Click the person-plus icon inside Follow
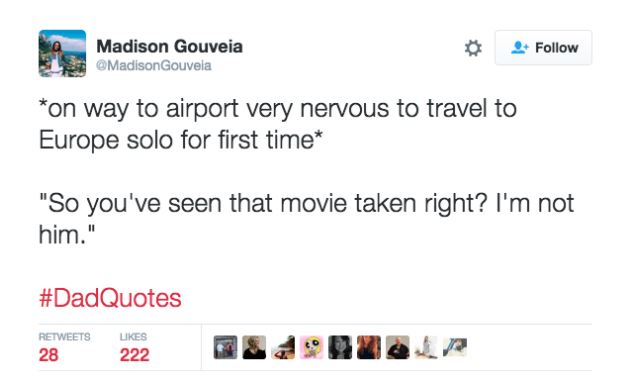 pos(520,48)
